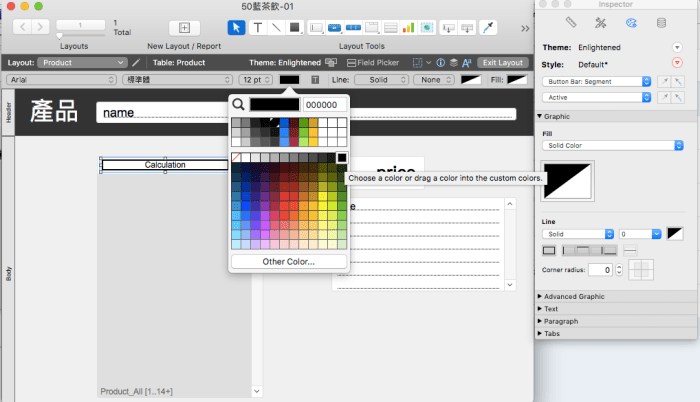The image size is (700, 402).
Task: Open the Product layout dropdown
Action: pos(81,62)
